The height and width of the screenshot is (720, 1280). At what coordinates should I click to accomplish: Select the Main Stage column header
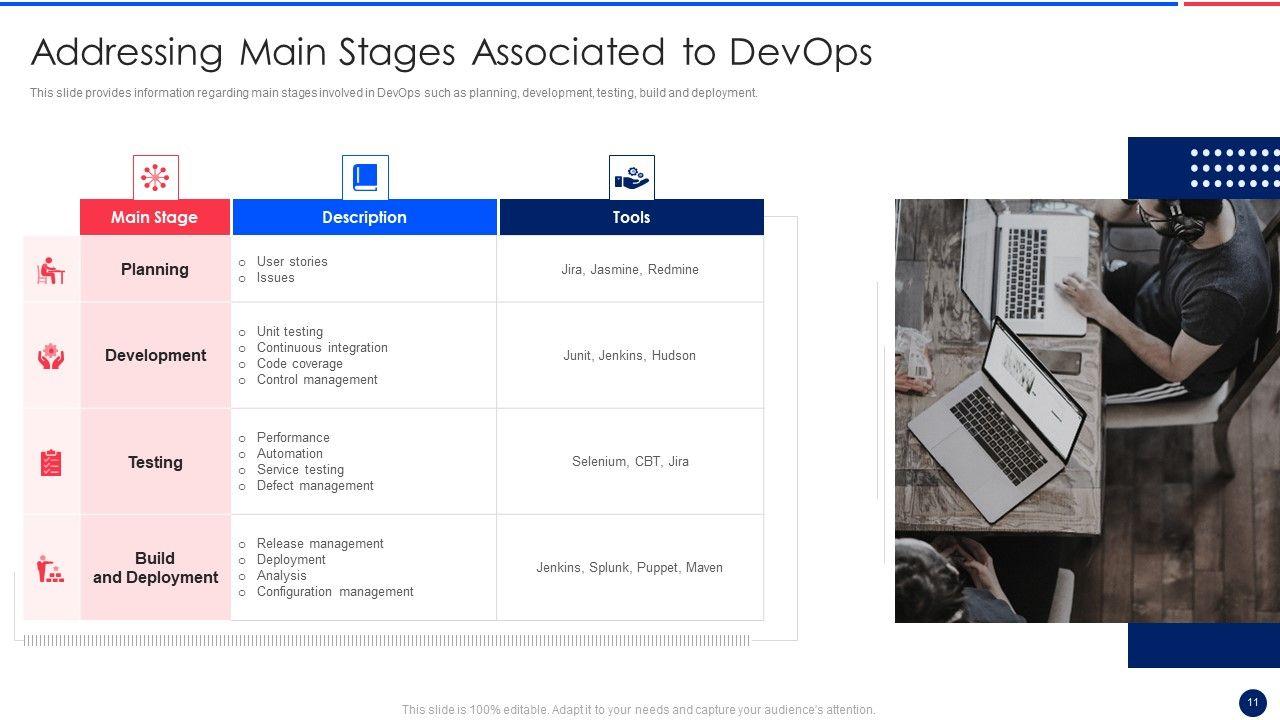pos(155,217)
